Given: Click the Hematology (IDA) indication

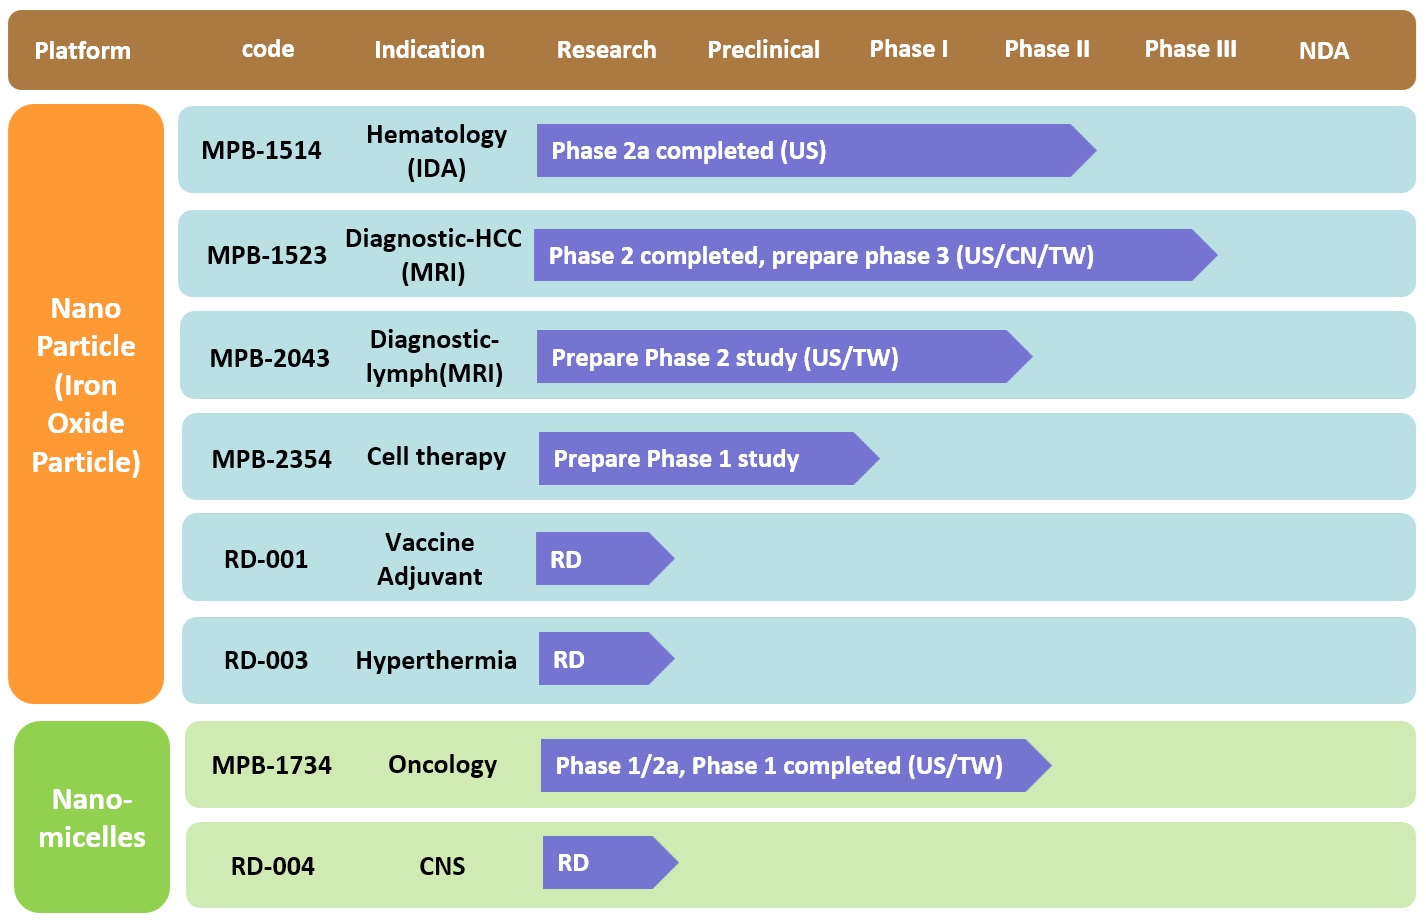Looking at the screenshot, I should click(x=436, y=151).
